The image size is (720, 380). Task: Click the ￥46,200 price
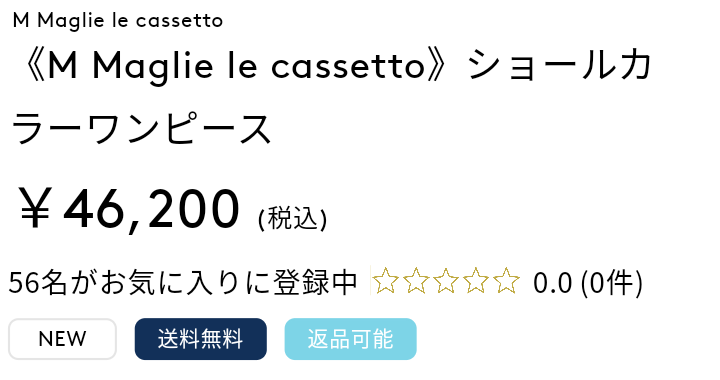pyautogui.click(x=128, y=209)
